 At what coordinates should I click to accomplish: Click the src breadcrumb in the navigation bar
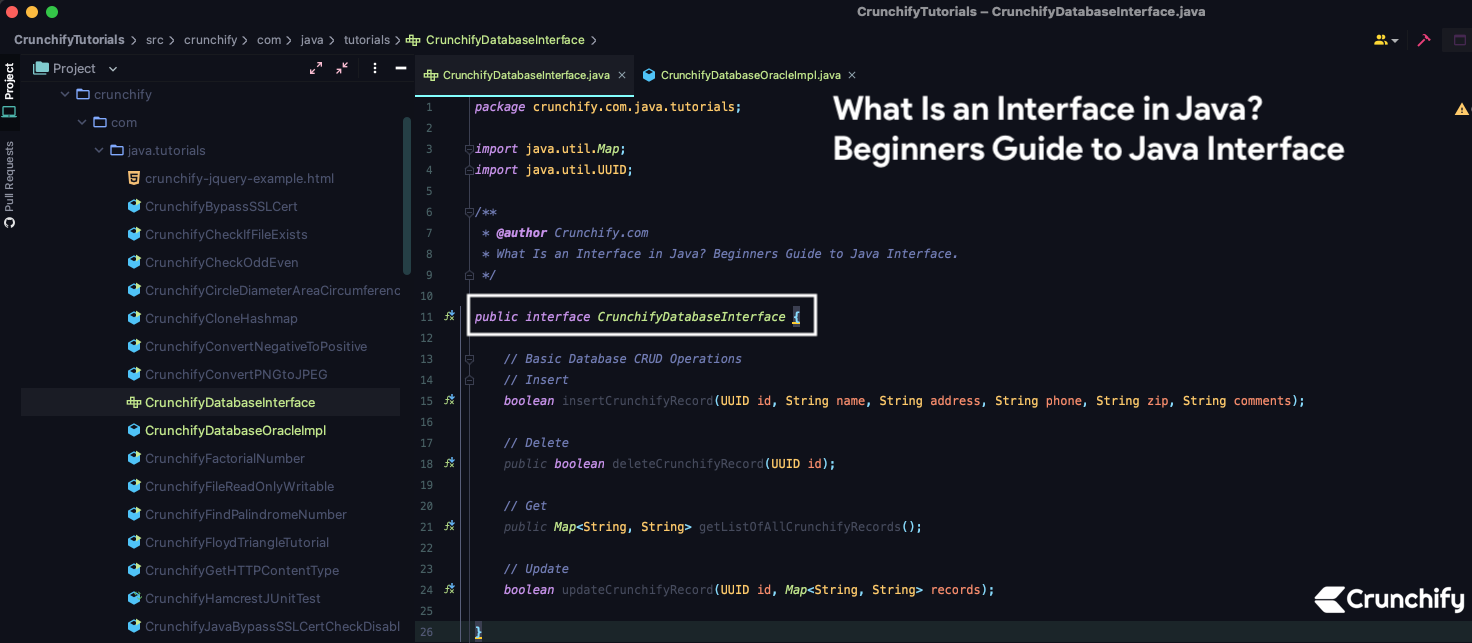click(x=154, y=40)
